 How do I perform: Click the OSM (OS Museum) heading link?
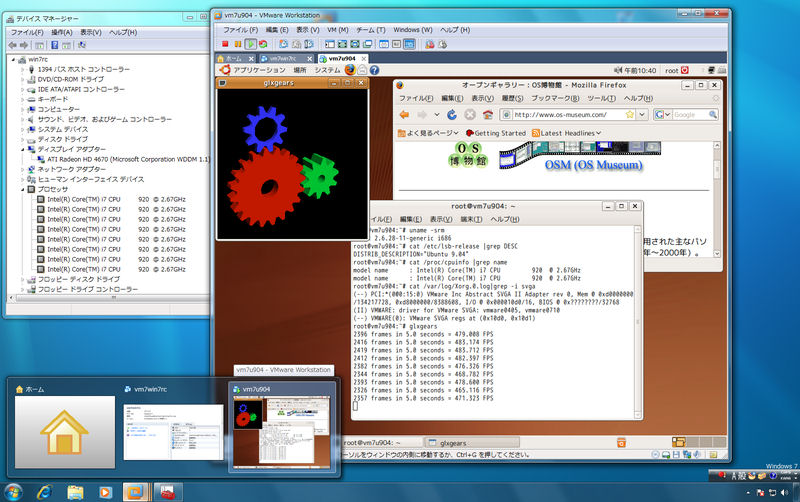tap(593, 165)
